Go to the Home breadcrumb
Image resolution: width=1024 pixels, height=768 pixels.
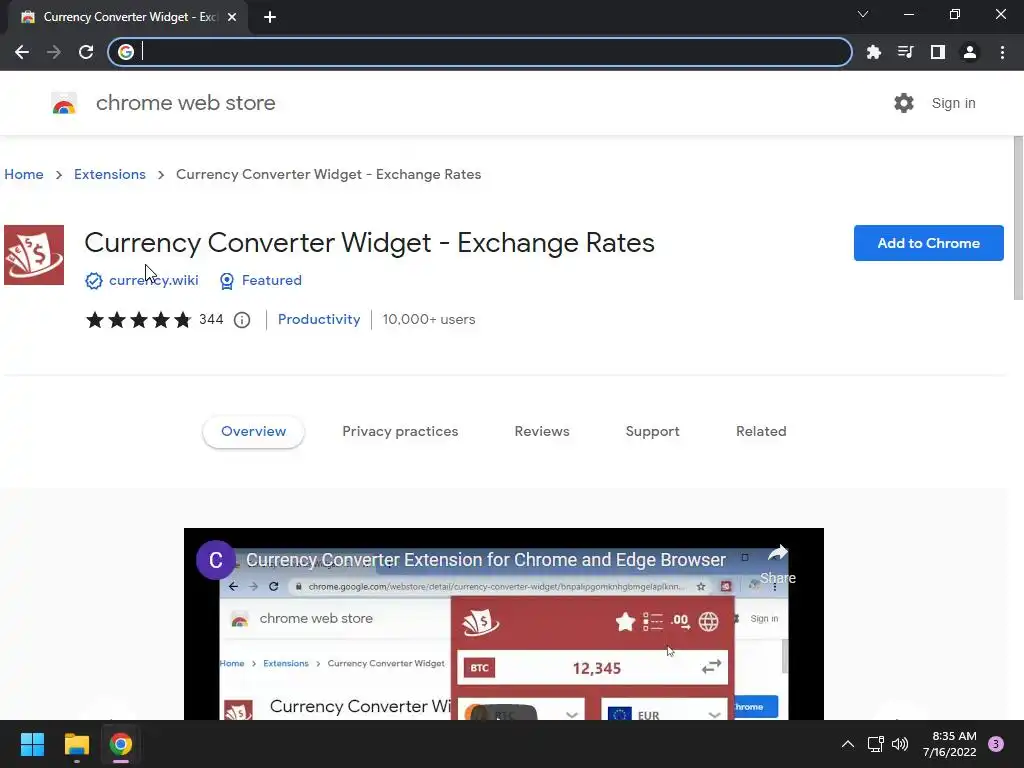coord(24,174)
